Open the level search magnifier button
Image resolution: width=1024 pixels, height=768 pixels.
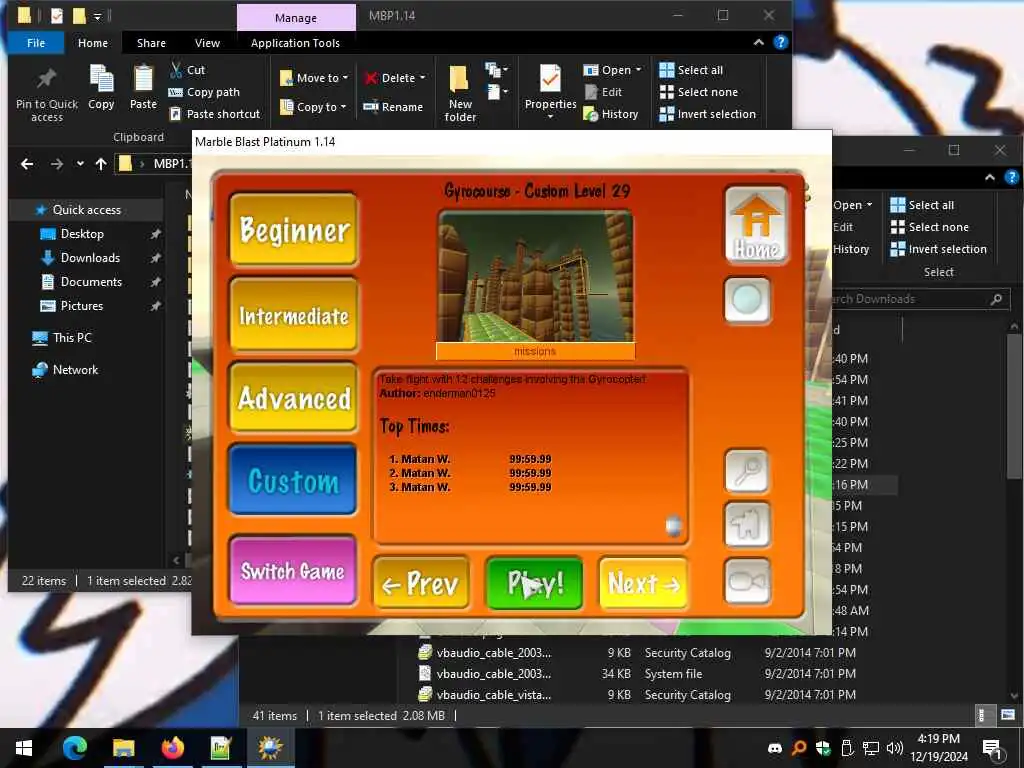747,470
